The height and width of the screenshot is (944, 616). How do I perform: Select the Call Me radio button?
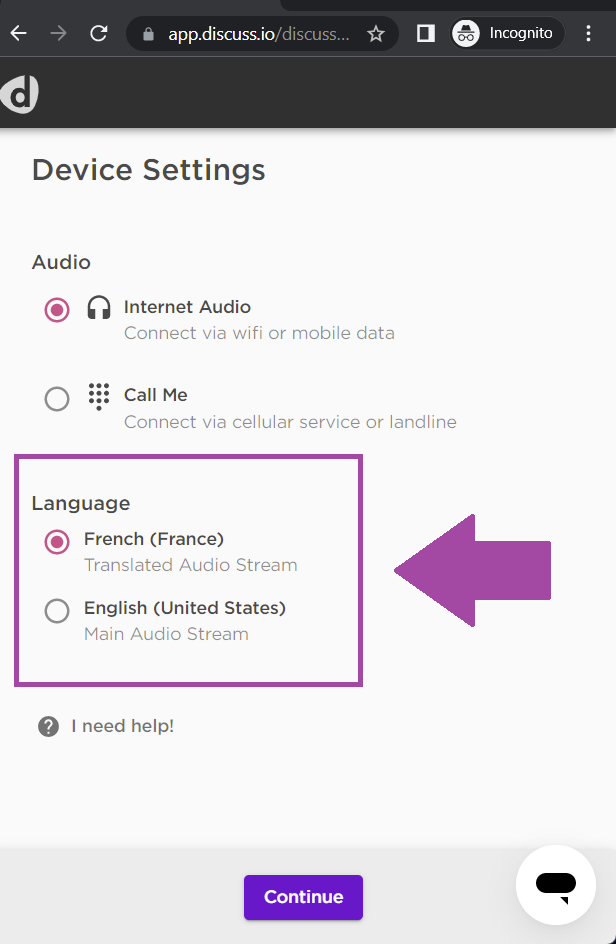click(57, 399)
